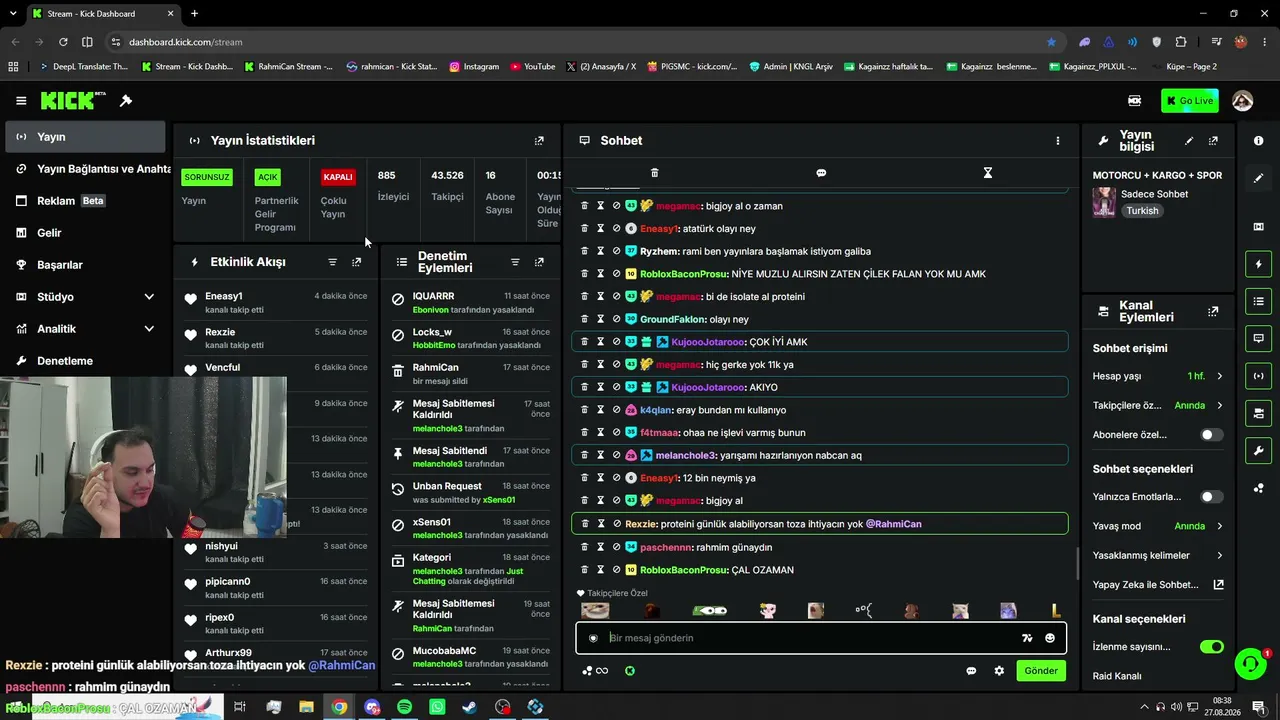Open Sohbet panel three-dot menu

coord(1058,141)
